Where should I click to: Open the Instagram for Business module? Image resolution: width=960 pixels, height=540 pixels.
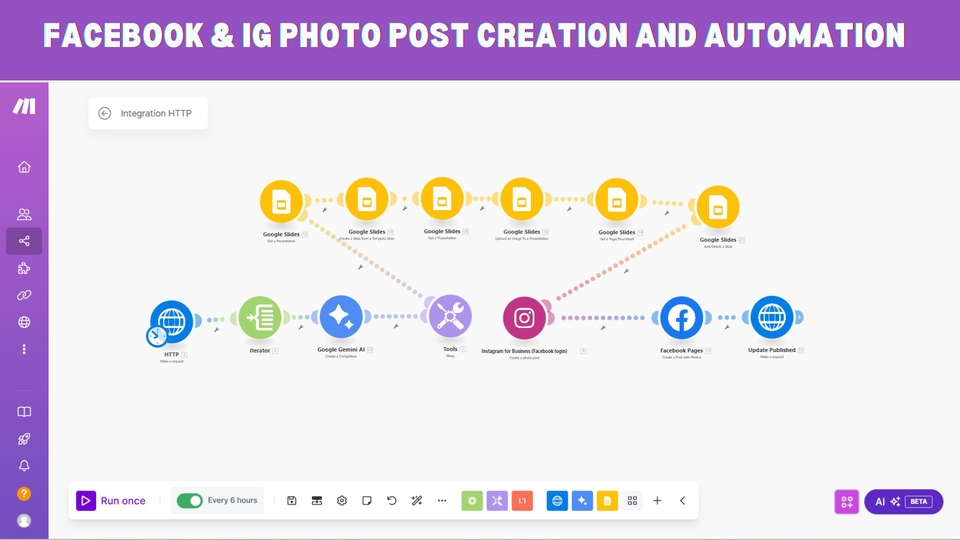(524, 318)
